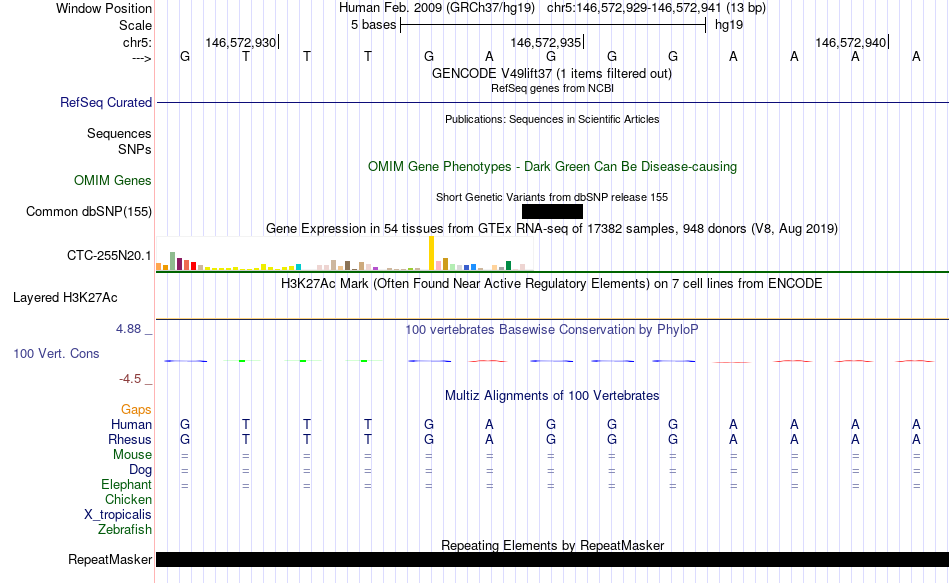Click the Window Position label

coord(104,8)
